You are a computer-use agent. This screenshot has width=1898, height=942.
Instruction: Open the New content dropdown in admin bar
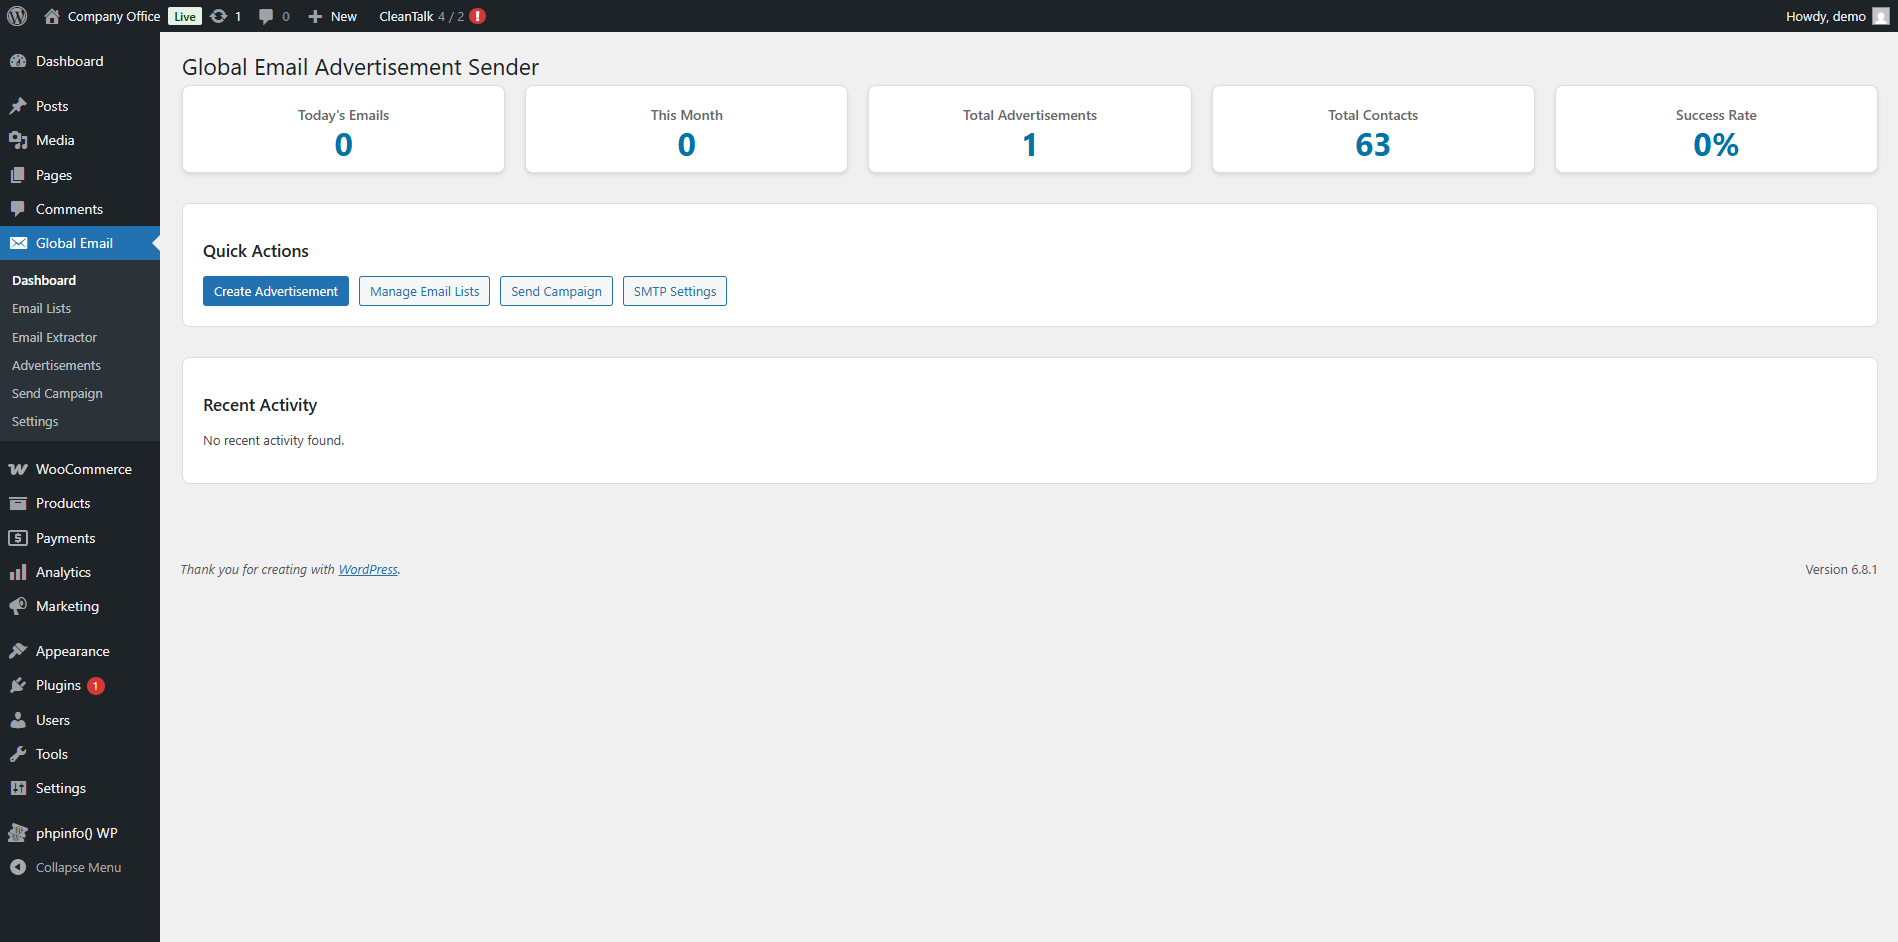click(333, 16)
